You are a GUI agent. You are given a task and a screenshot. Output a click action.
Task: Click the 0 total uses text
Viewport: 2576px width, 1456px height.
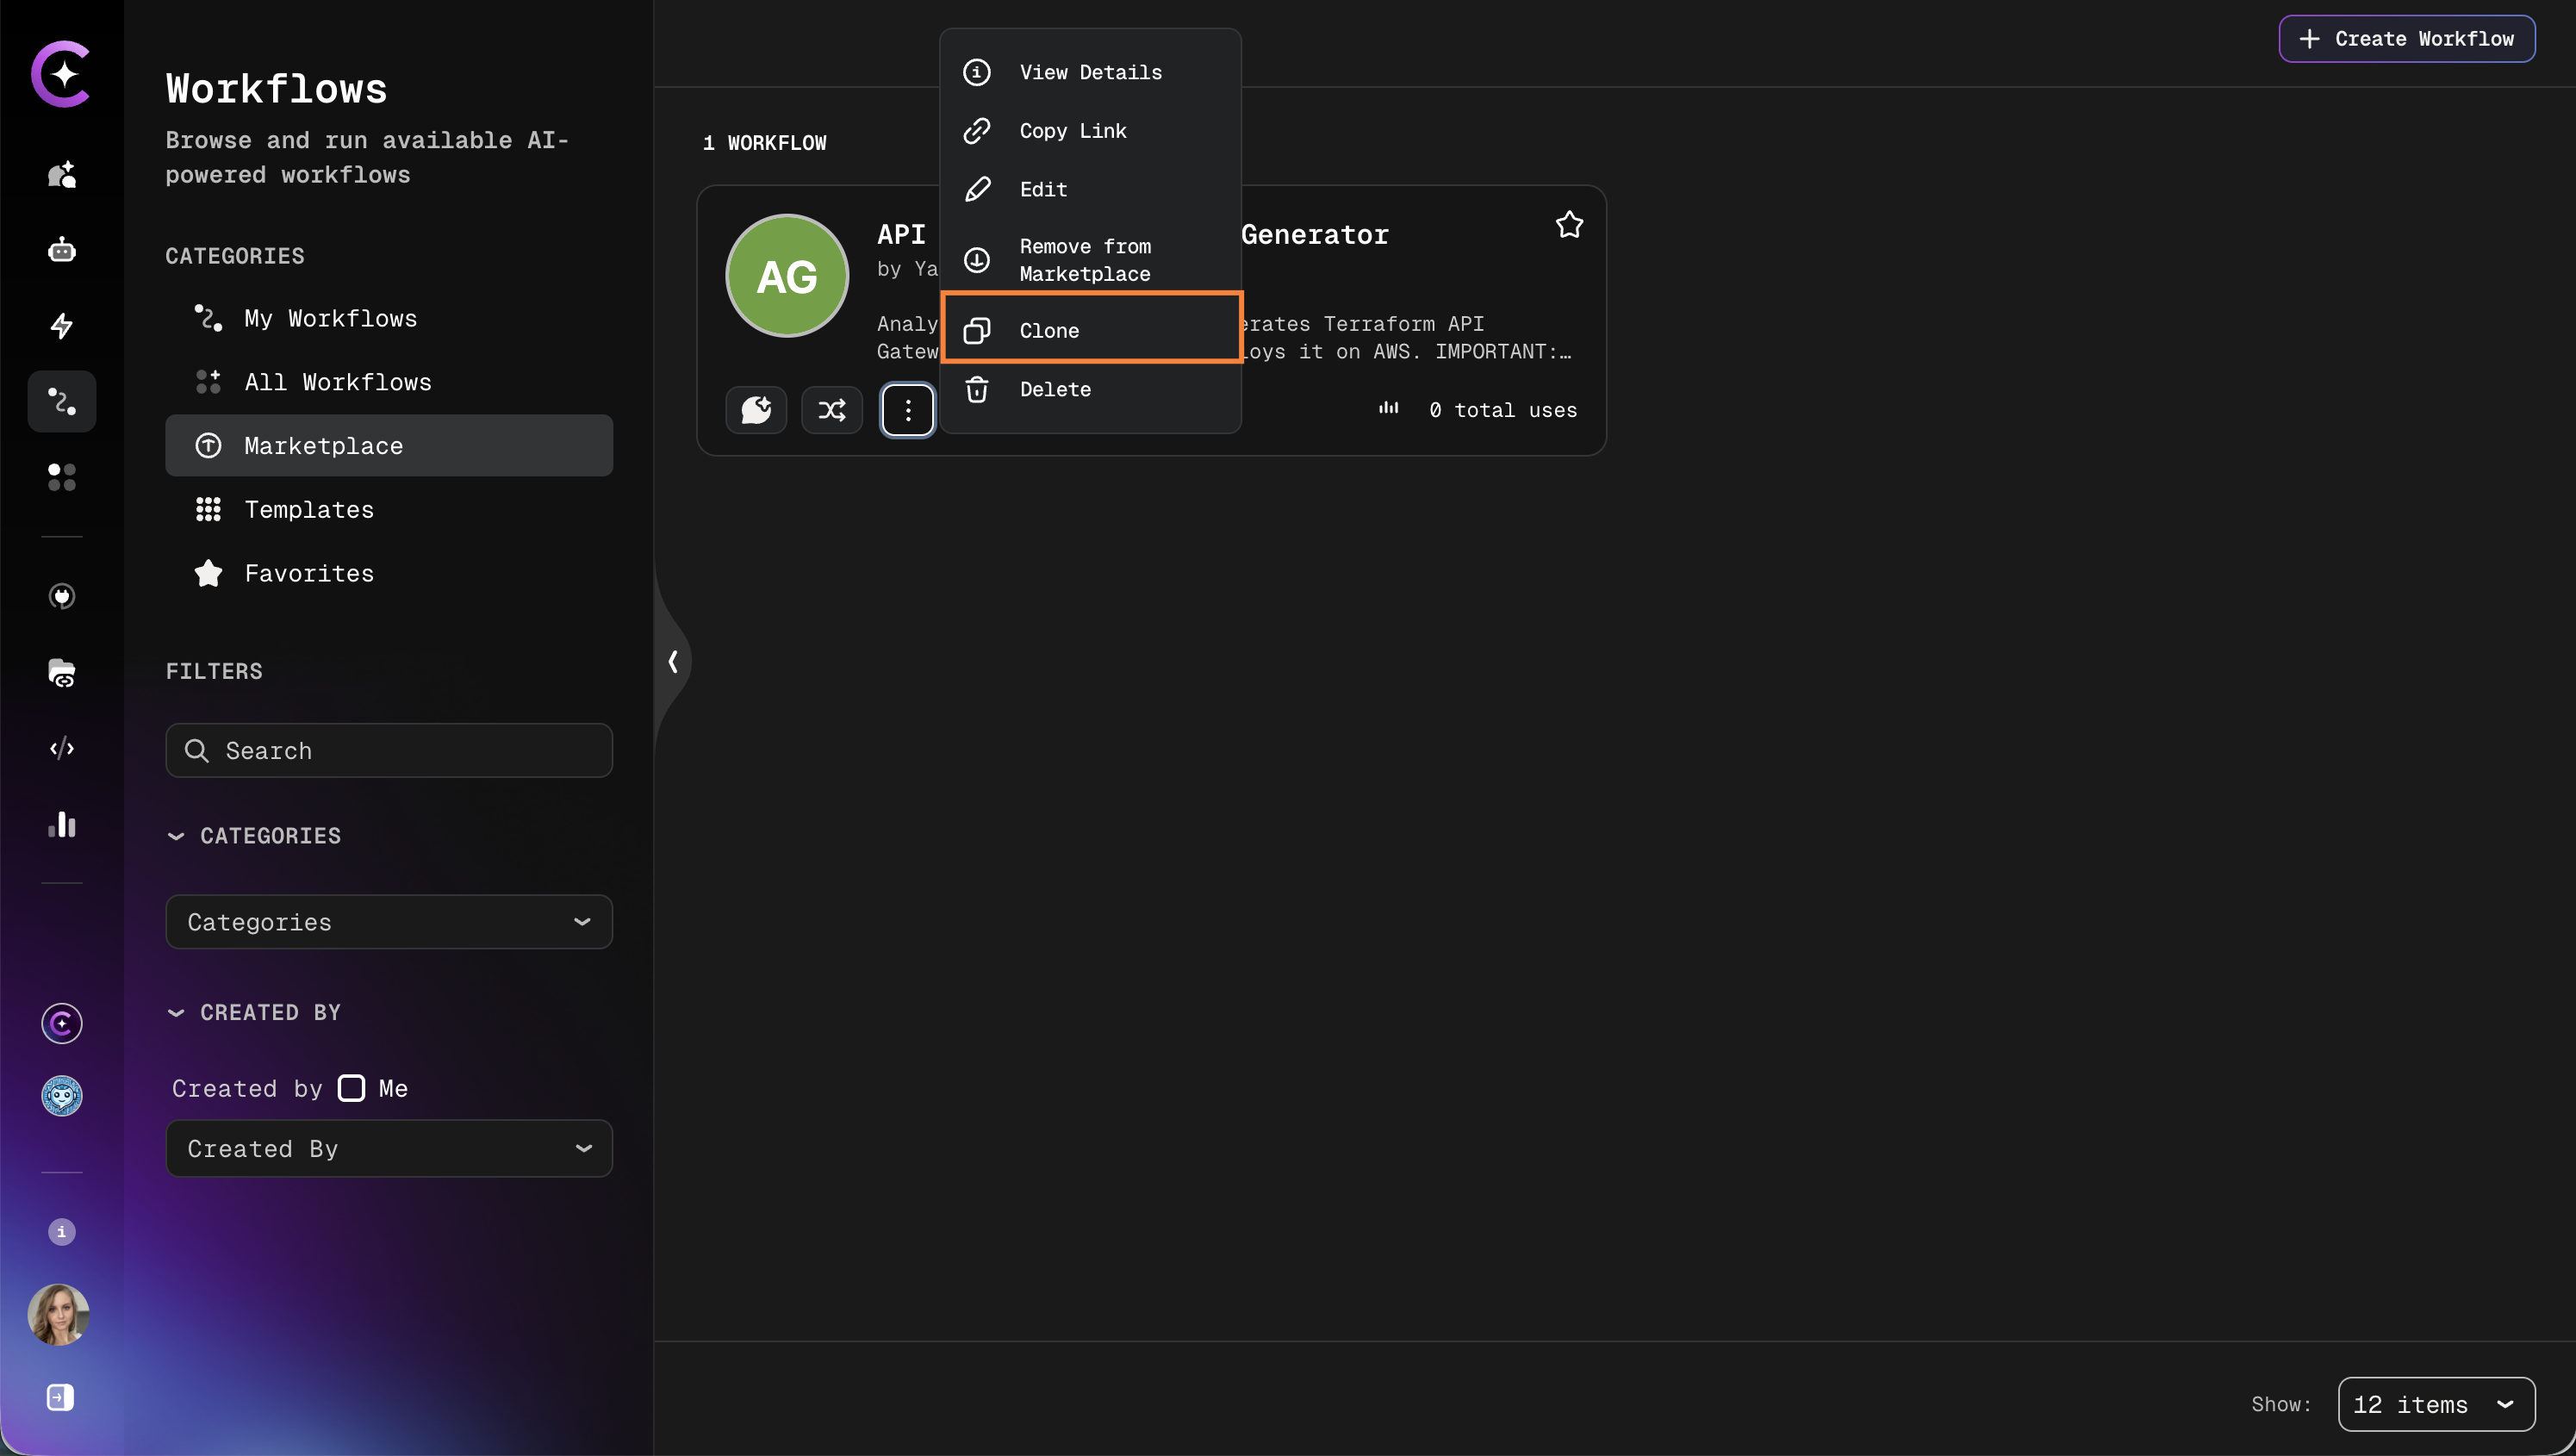1503,410
